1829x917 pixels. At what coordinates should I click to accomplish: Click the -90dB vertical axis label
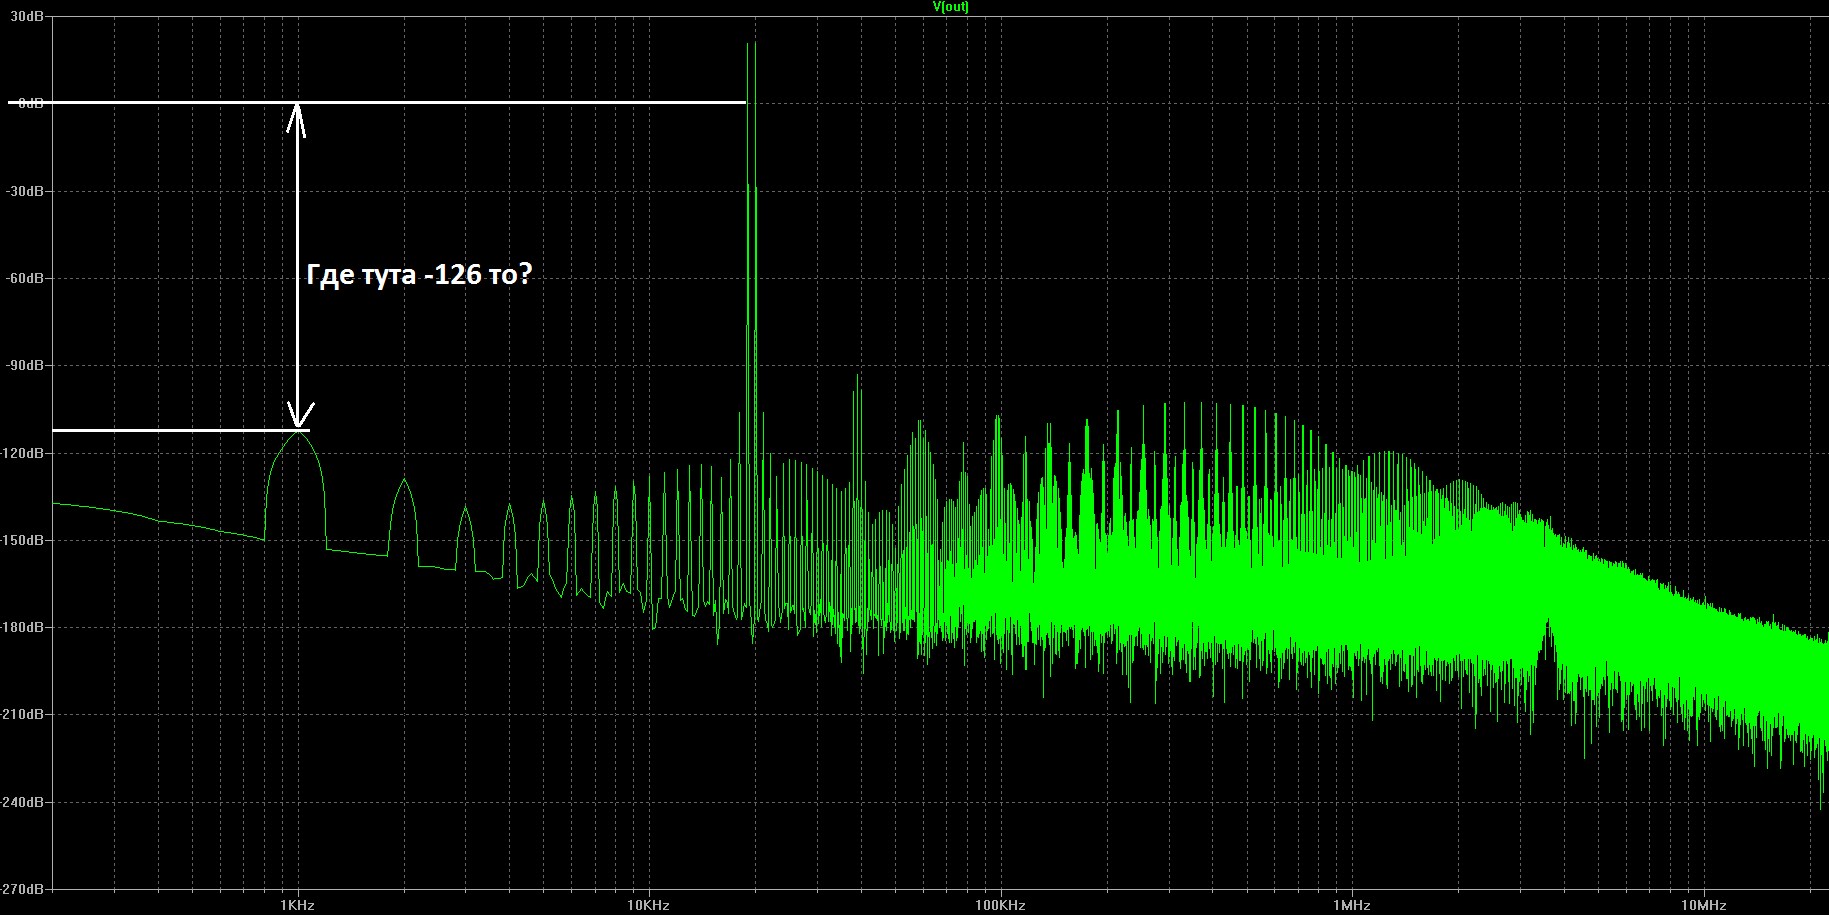[25, 366]
